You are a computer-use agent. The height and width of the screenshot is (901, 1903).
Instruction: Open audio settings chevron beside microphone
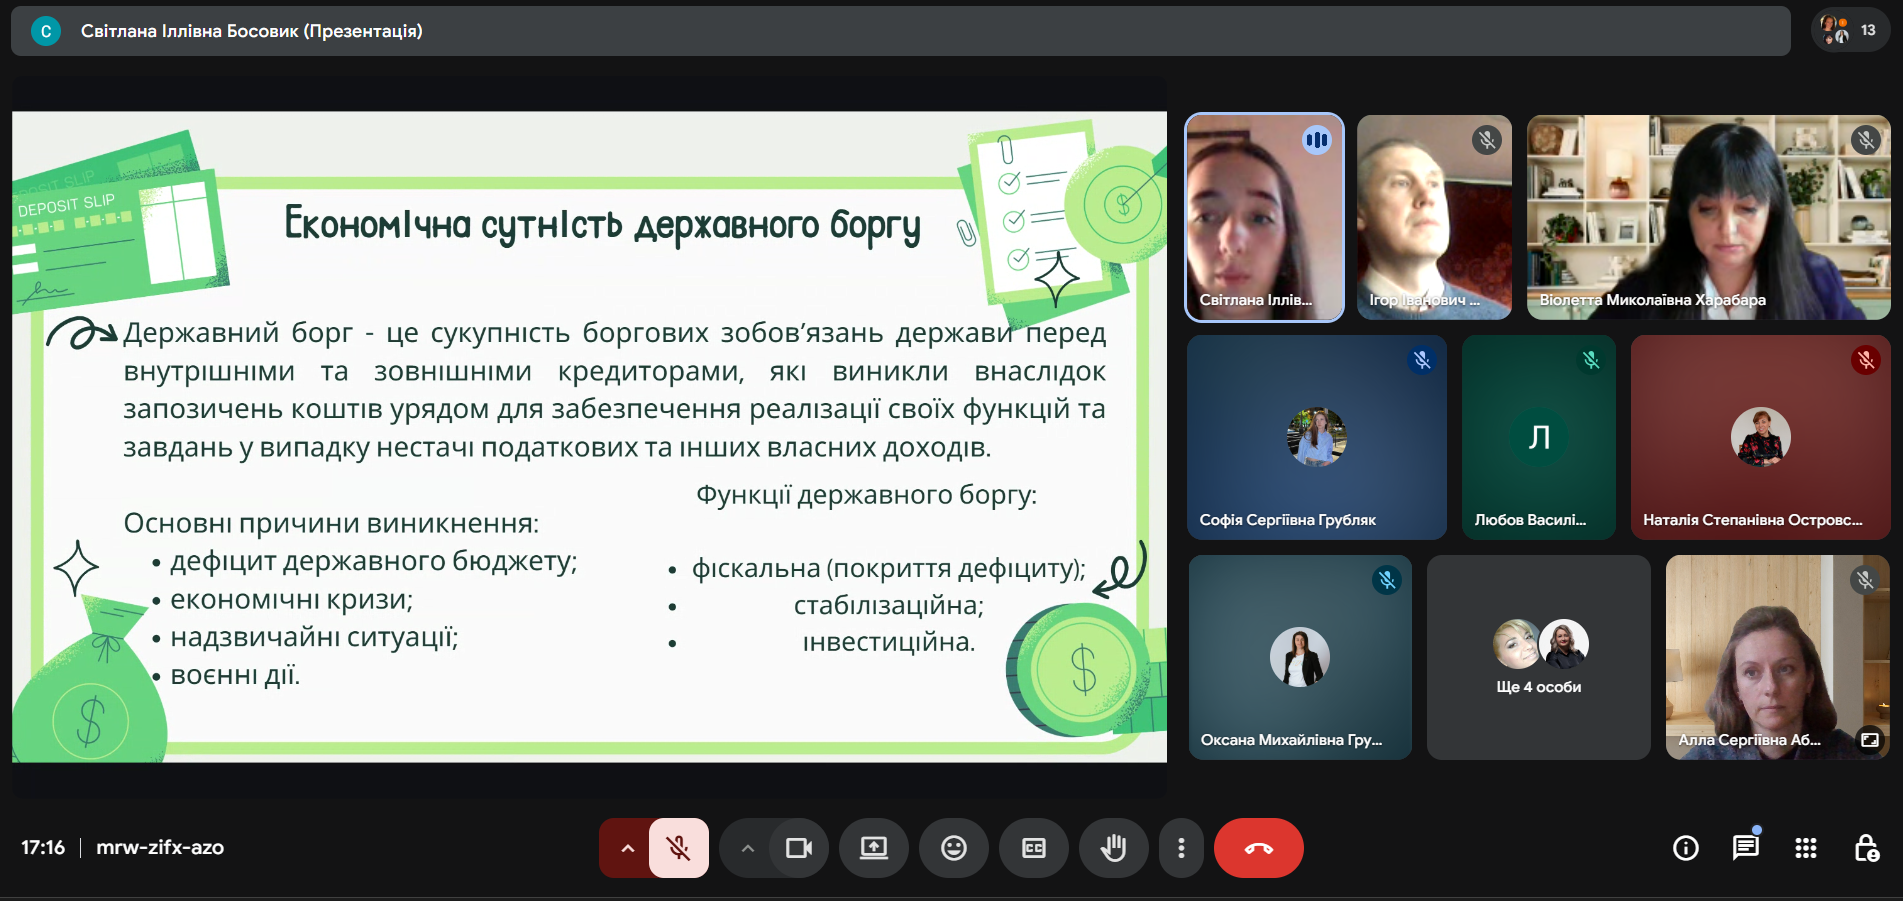point(627,848)
